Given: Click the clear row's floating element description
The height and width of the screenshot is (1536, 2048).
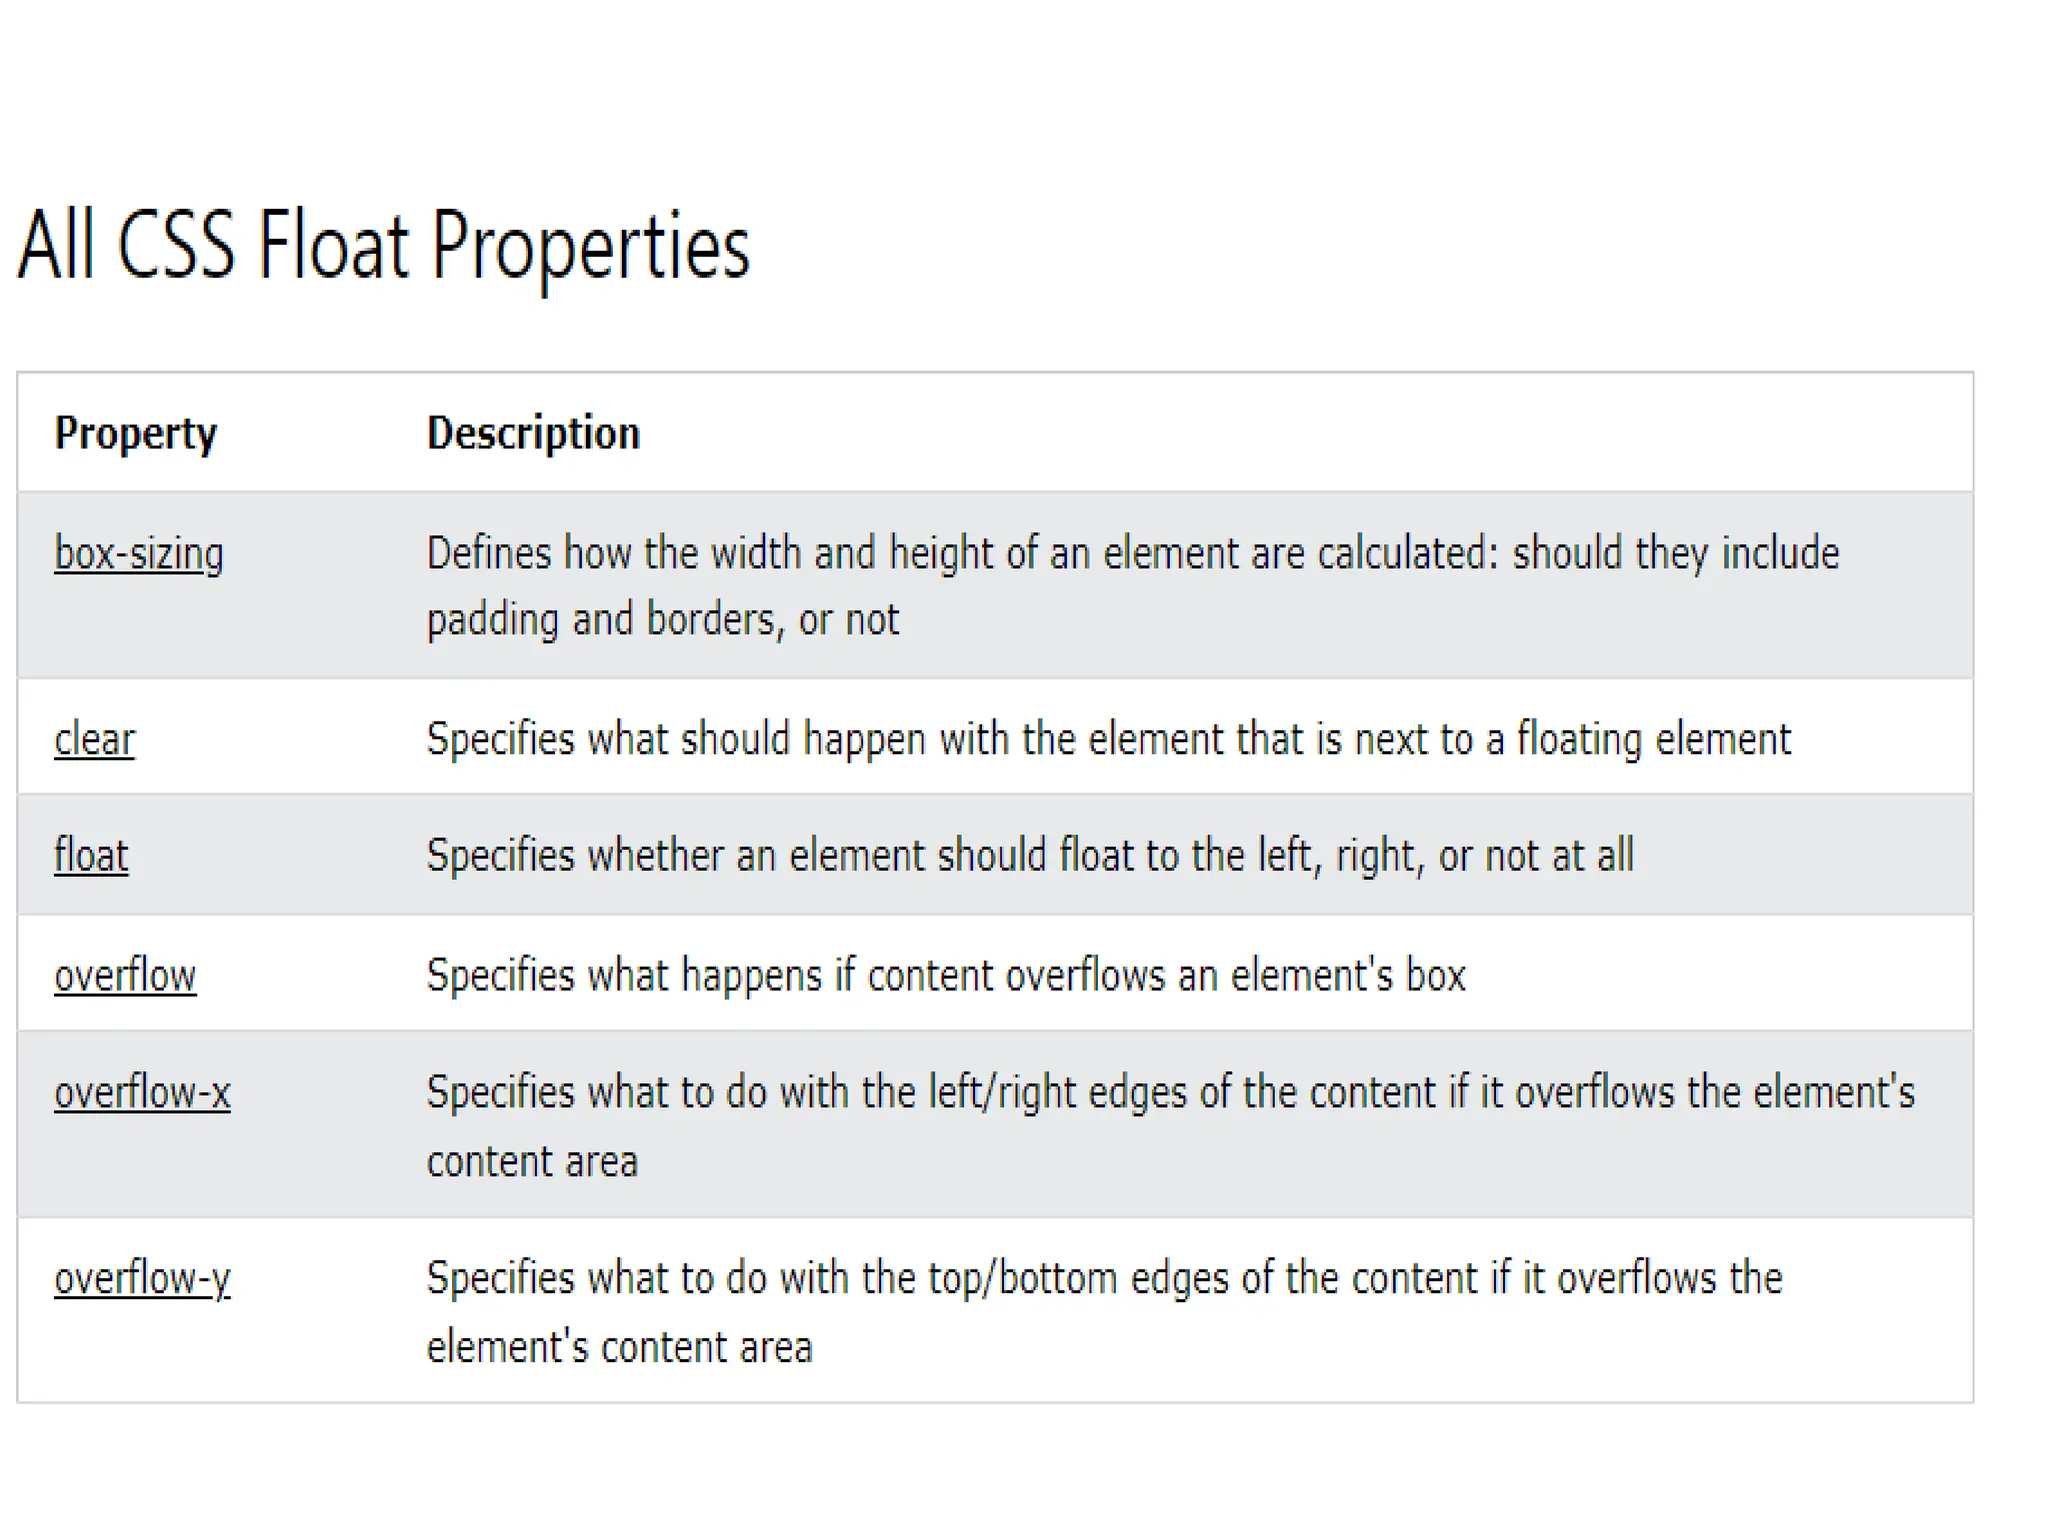Looking at the screenshot, I should (x=1109, y=740).
